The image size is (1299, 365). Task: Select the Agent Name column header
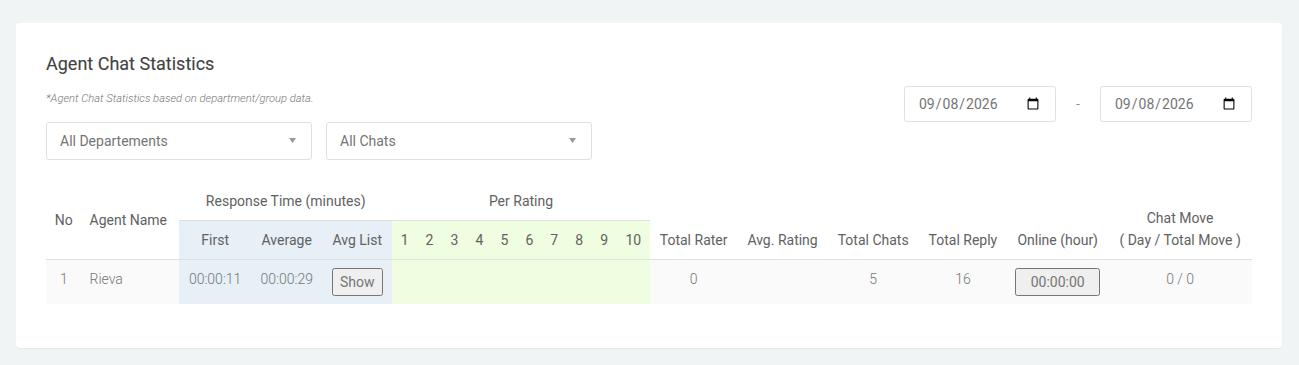(128, 220)
